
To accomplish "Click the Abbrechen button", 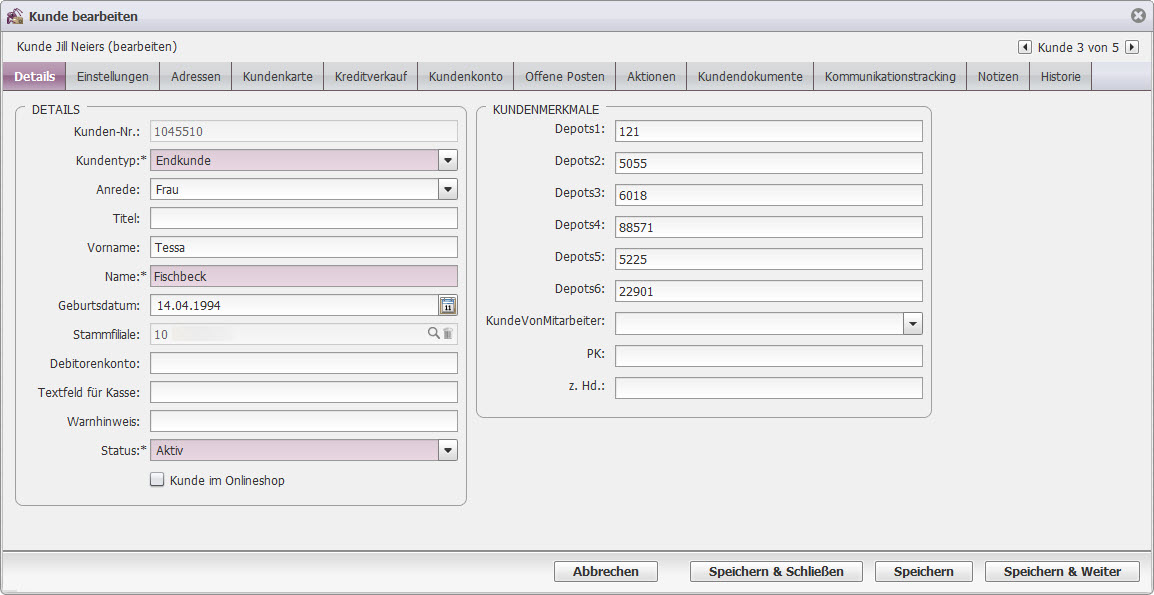I will 606,572.
